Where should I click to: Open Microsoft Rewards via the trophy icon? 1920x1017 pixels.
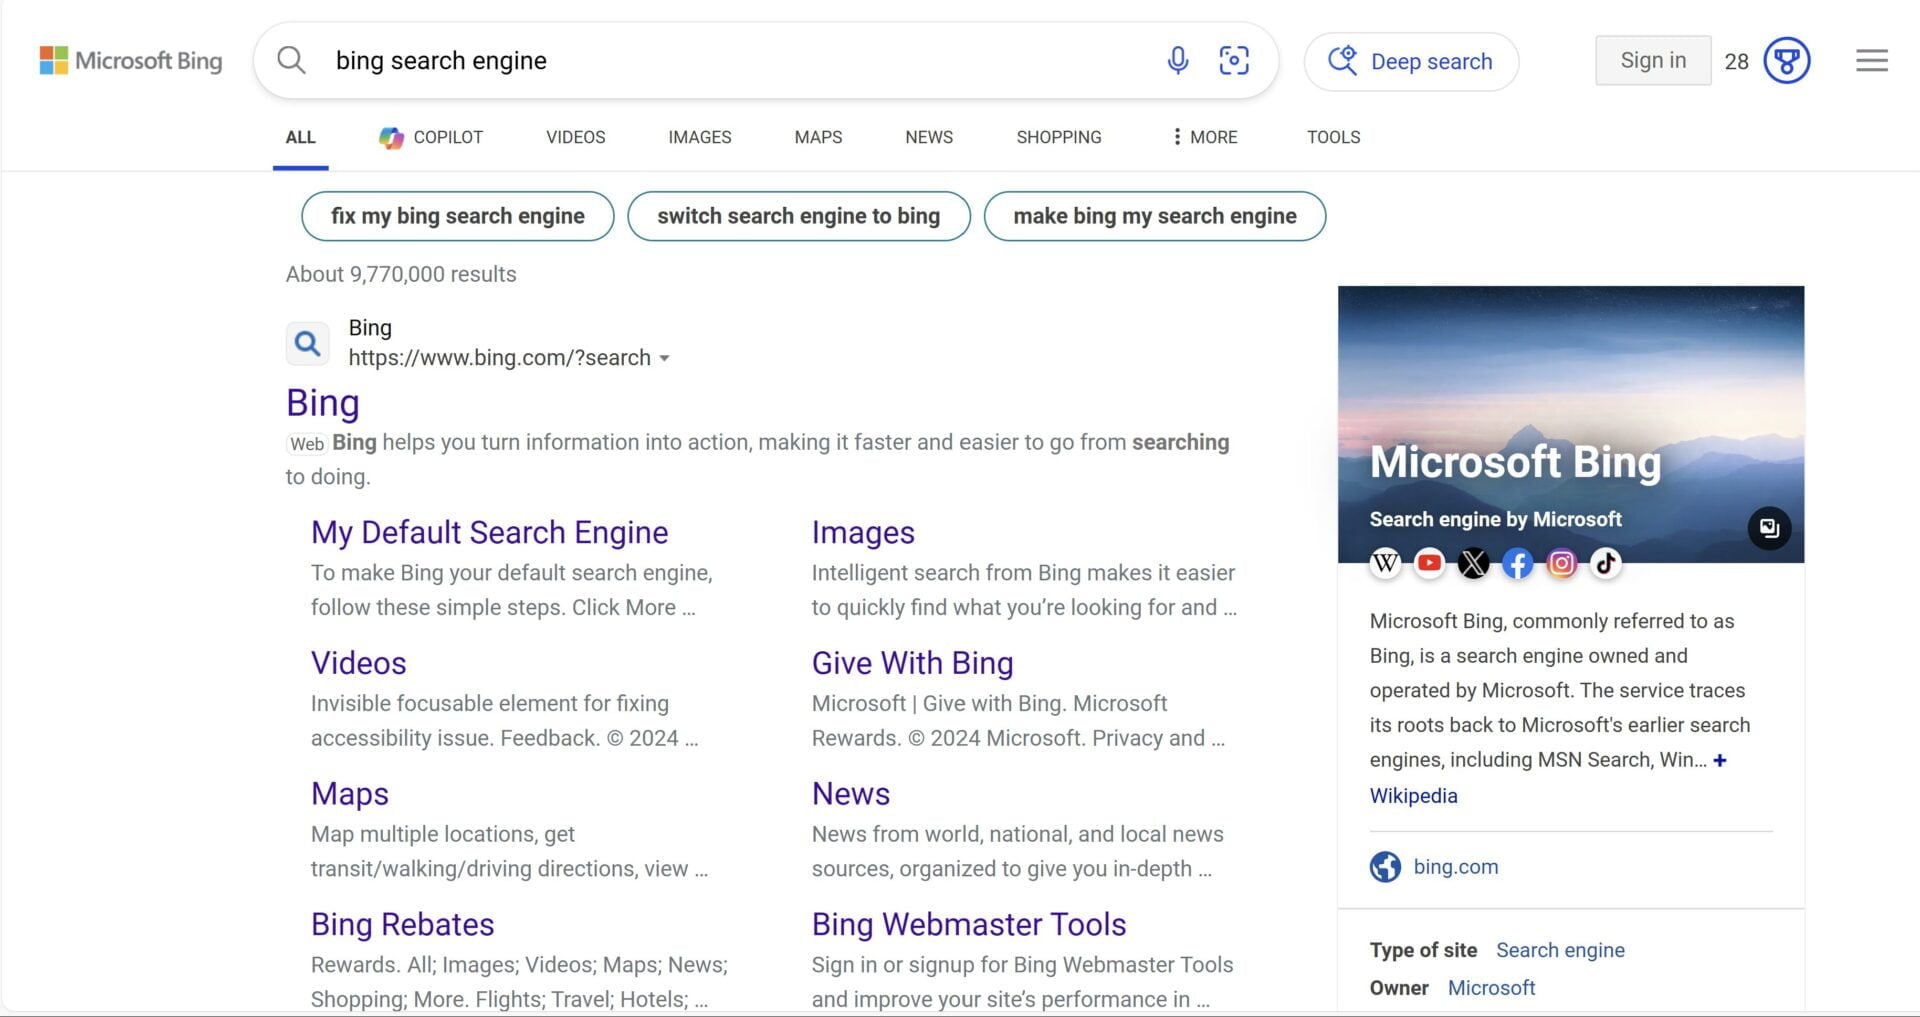(x=1786, y=60)
